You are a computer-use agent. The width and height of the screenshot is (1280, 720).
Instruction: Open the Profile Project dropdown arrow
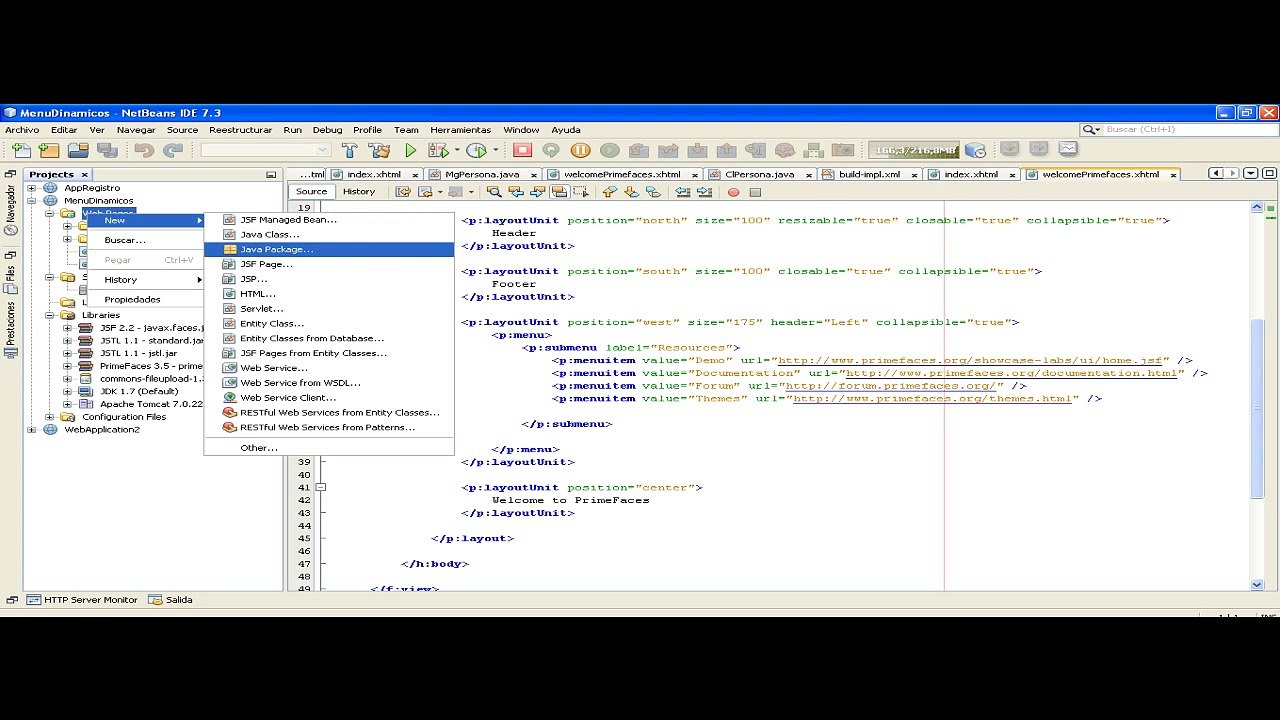pyautogui.click(x=495, y=150)
